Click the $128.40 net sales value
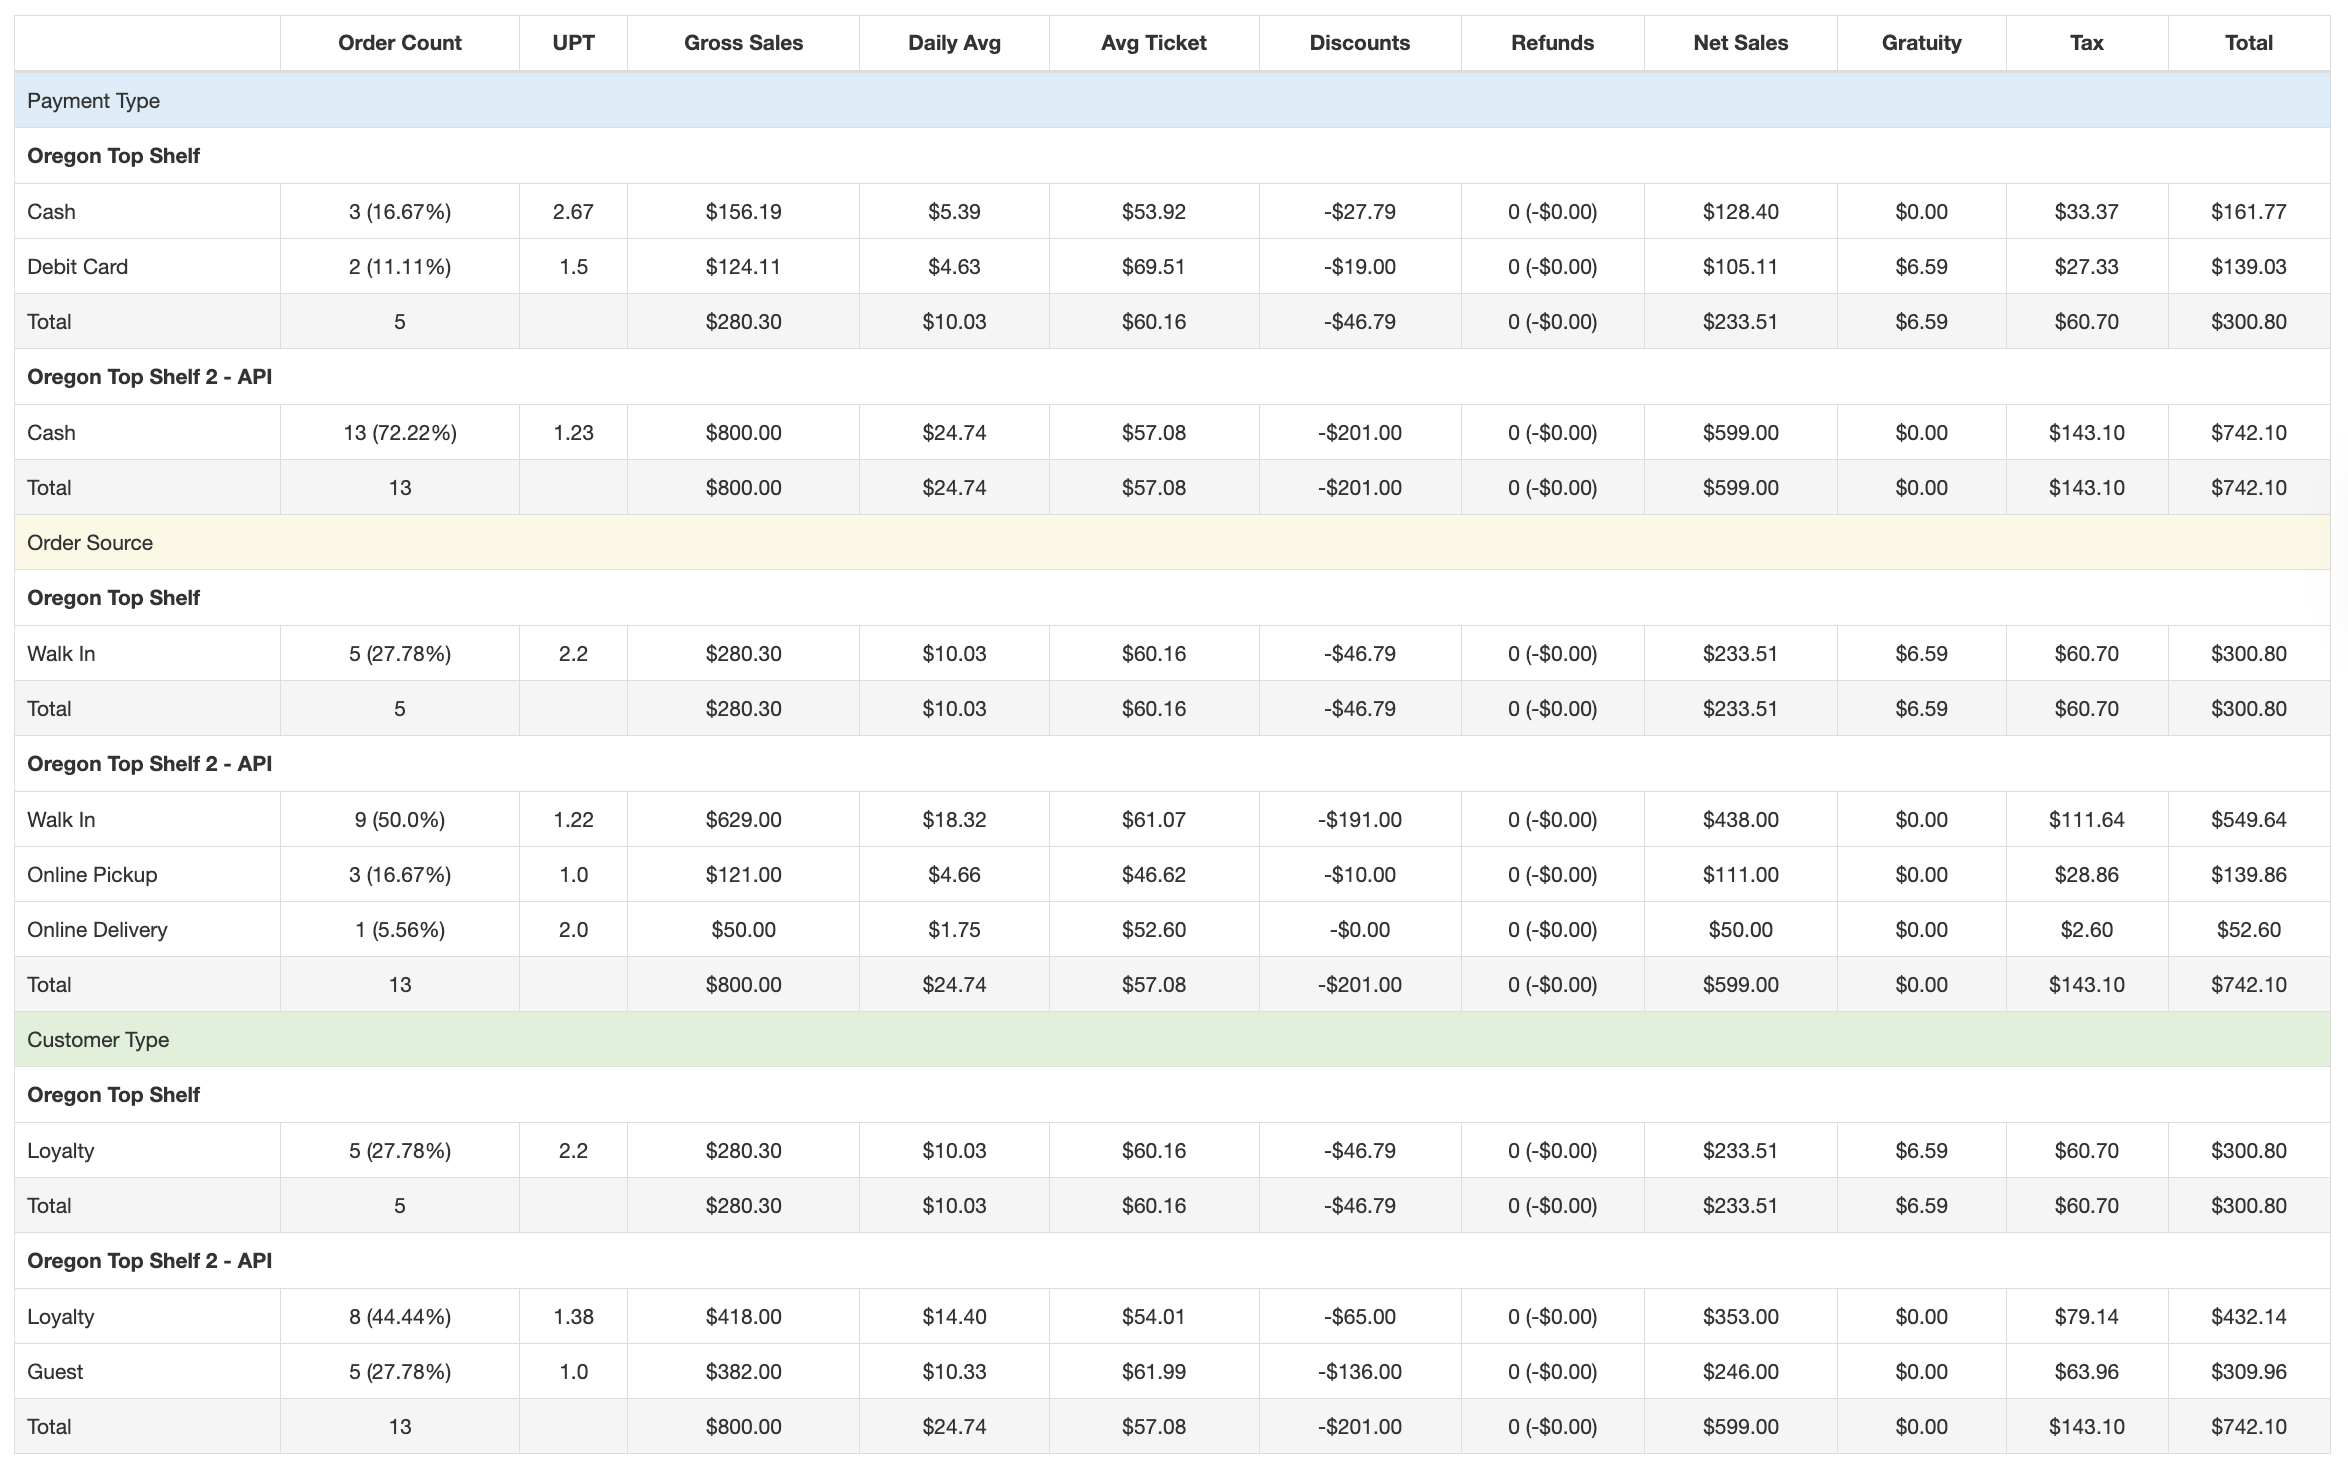 point(1740,211)
